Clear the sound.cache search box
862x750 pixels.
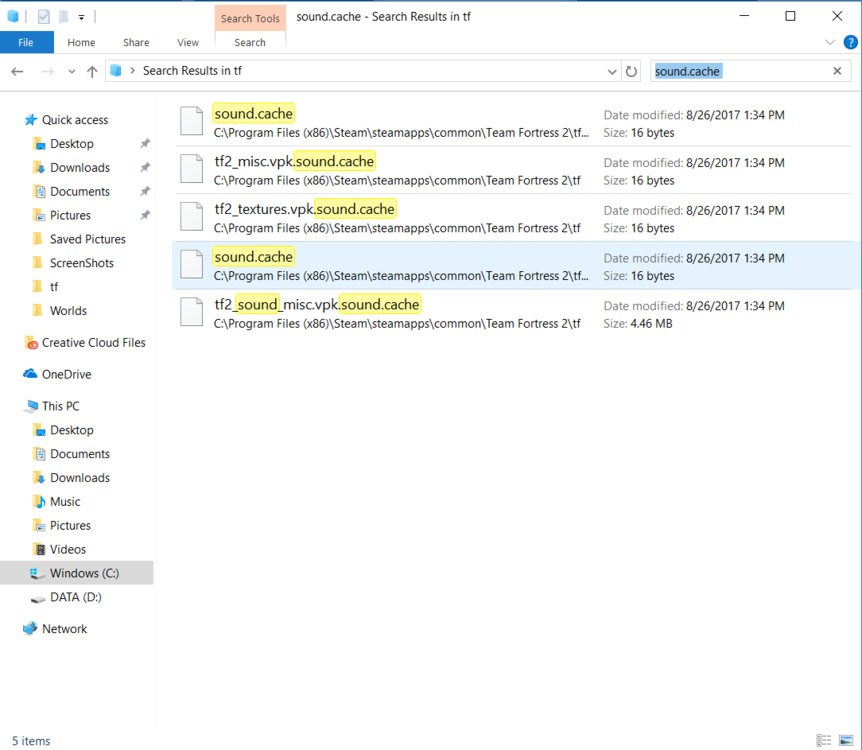pos(837,71)
